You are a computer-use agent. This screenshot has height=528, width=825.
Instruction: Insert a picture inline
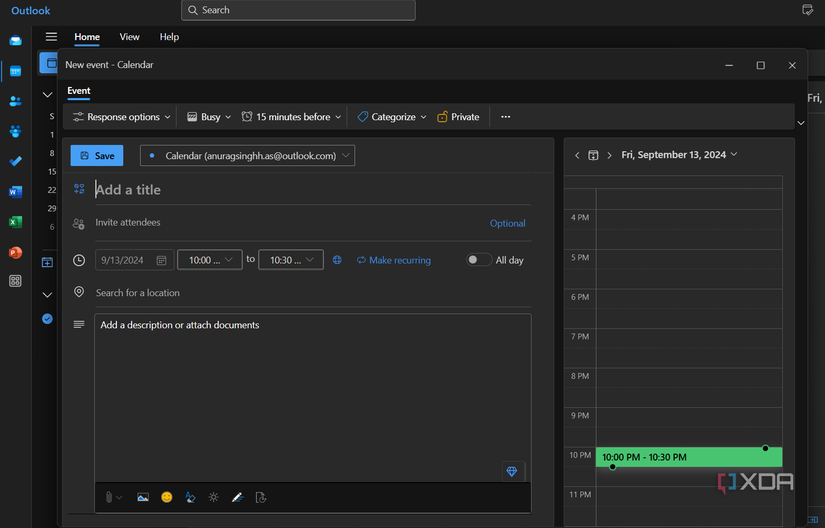click(x=143, y=497)
